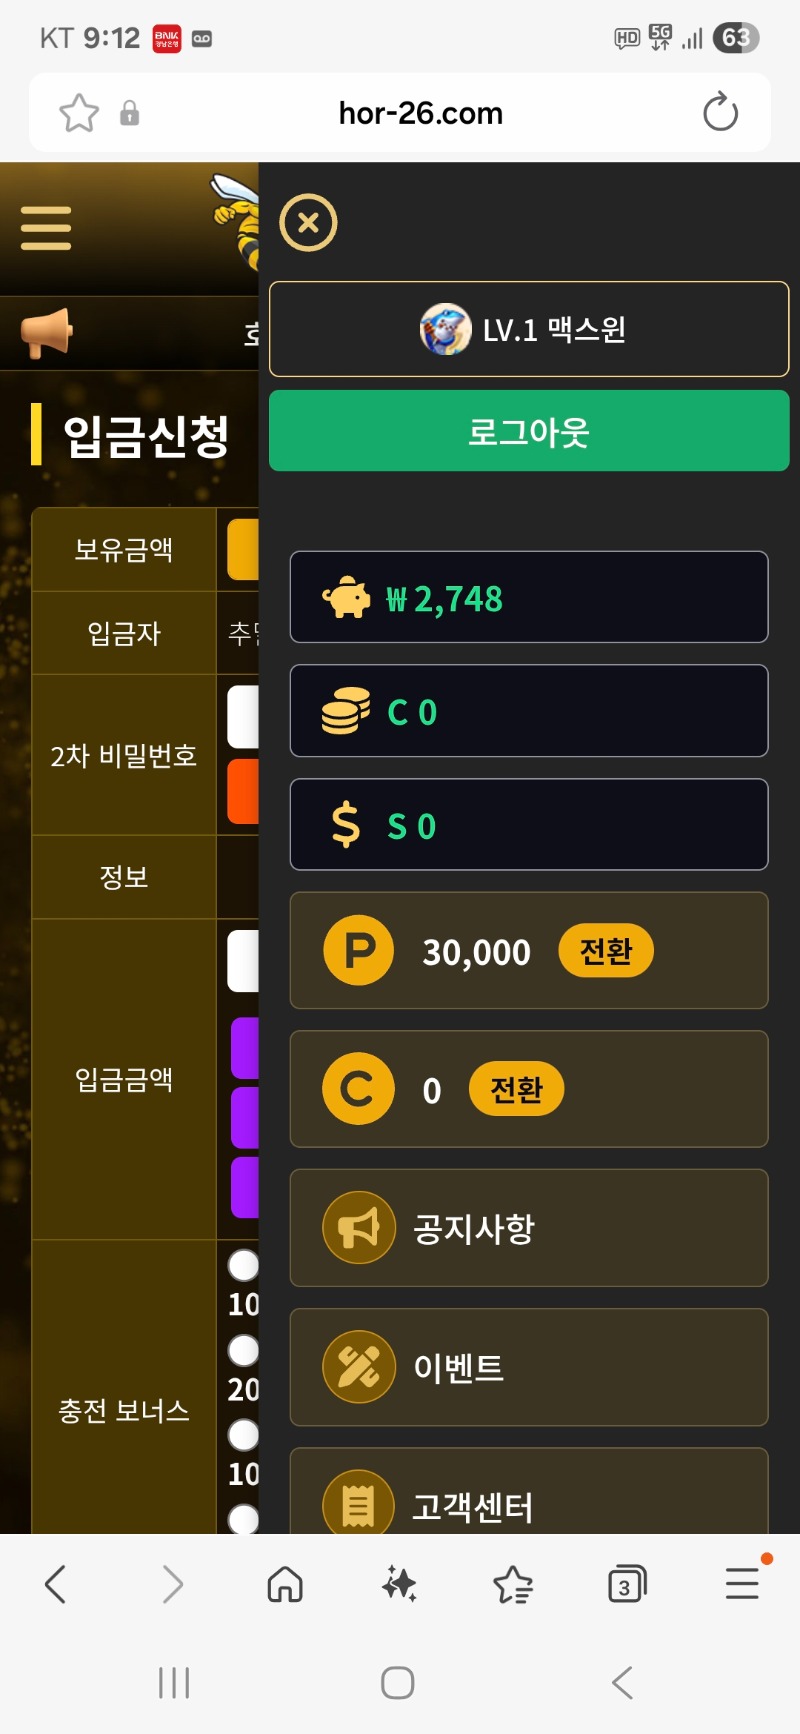Click the yellow P points icon
The image size is (800, 1734).
358,951
